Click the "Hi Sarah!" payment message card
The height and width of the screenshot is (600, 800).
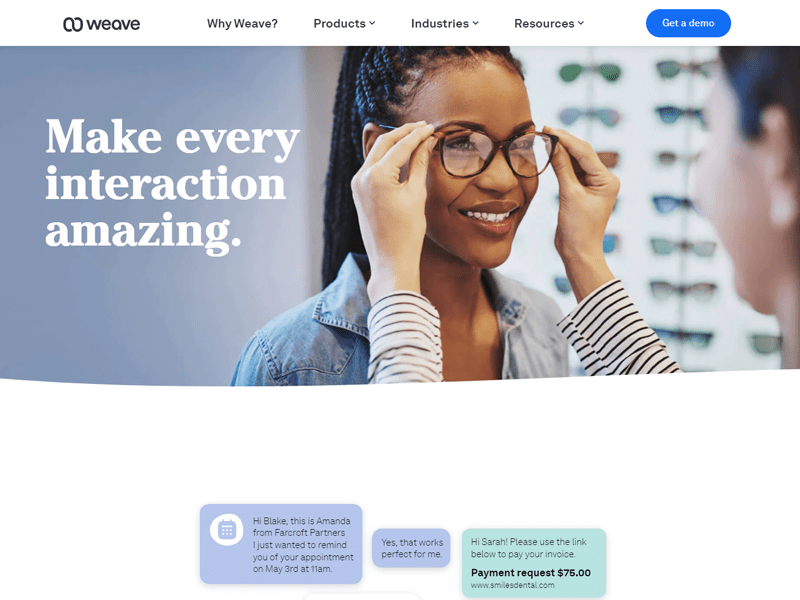[534, 563]
